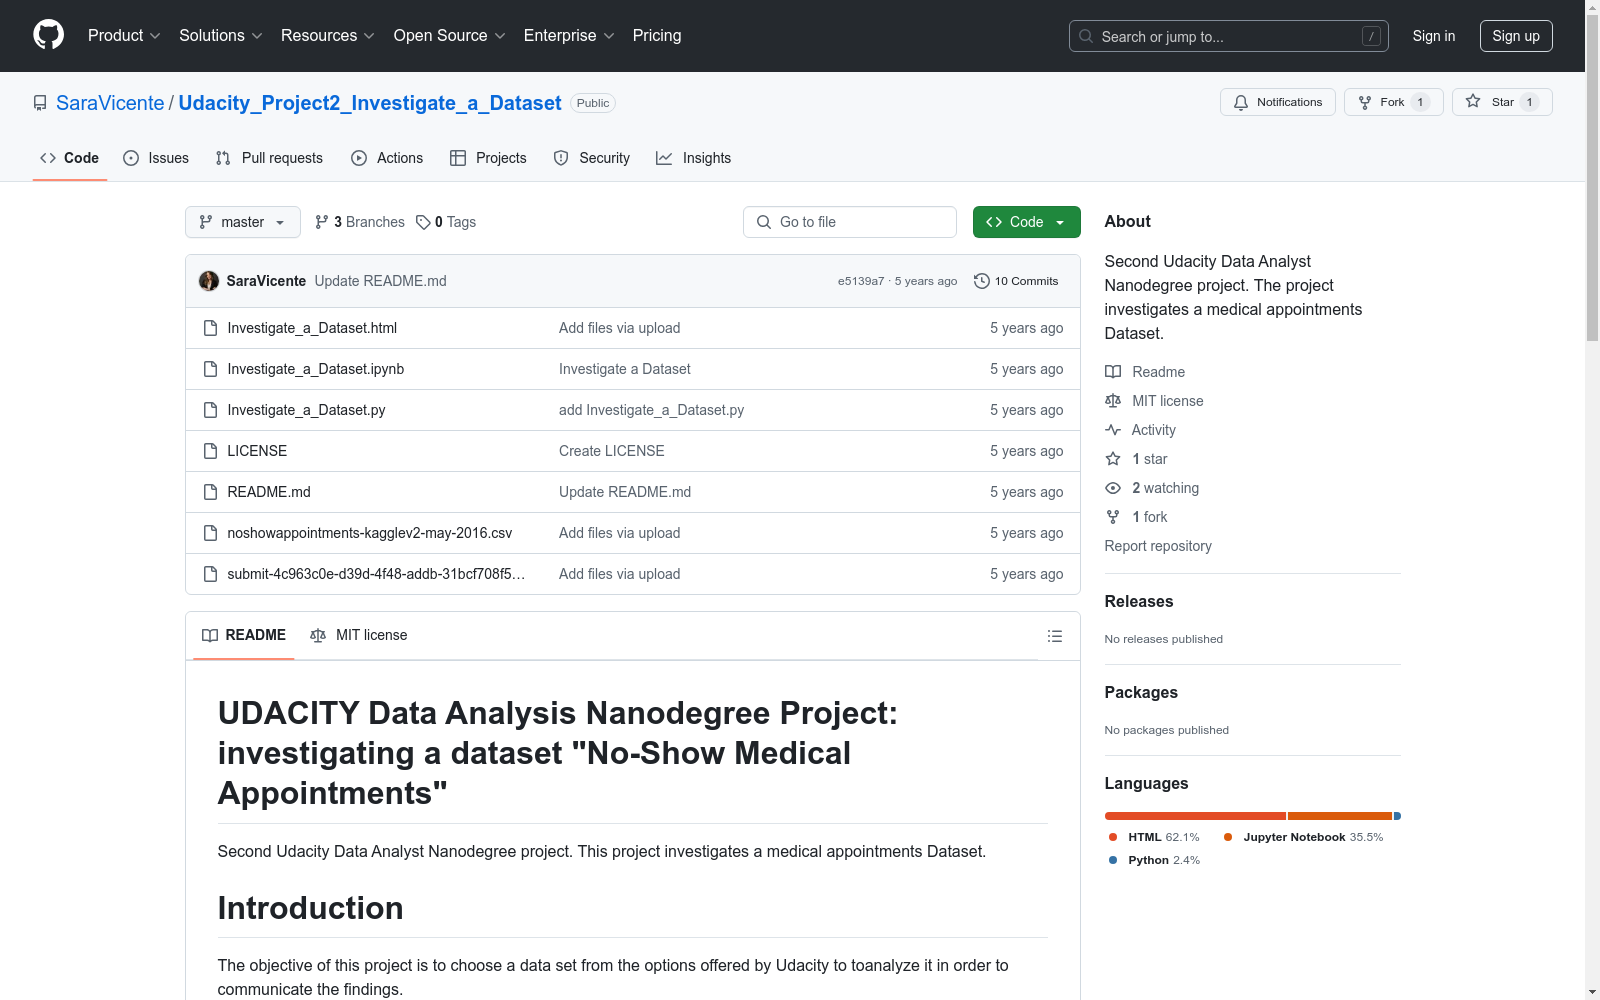Open the README.md file
Image resolution: width=1600 pixels, height=1000 pixels.
pos(269,492)
